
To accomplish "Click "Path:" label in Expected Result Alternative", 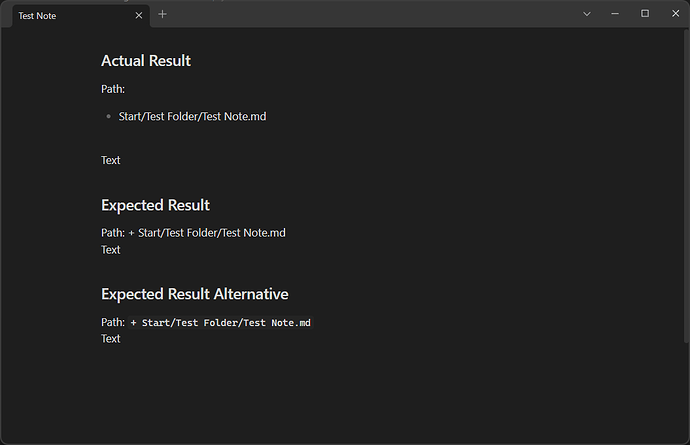I will (113, 322).
